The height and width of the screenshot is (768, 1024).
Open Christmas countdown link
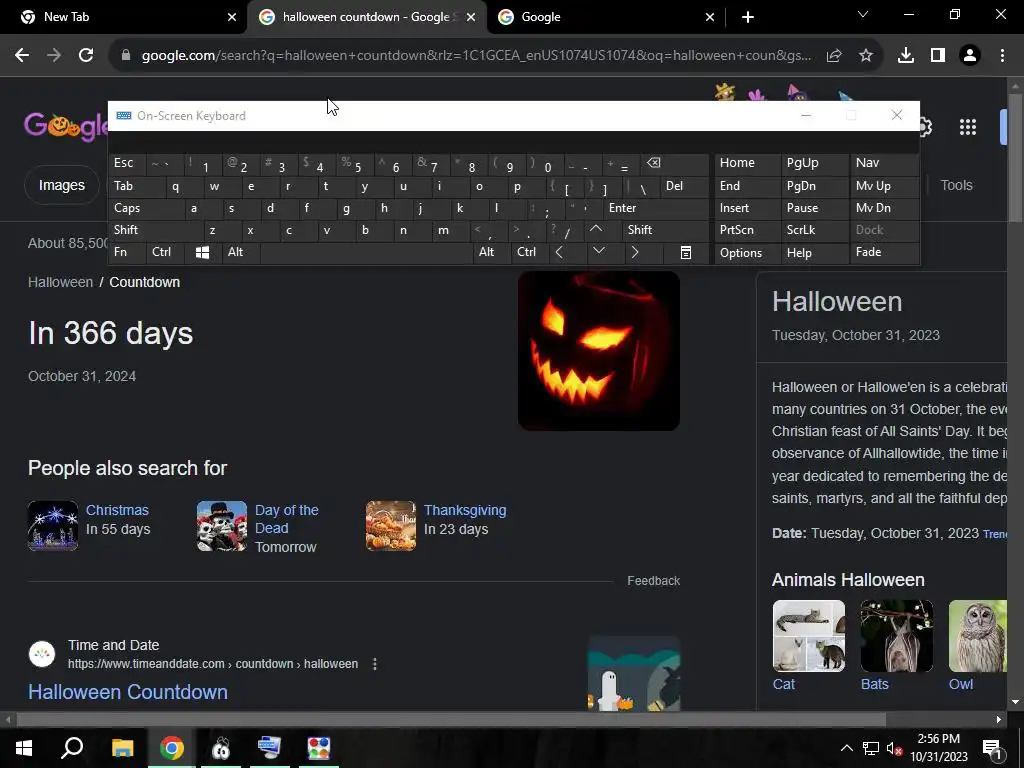pos(117,510)
